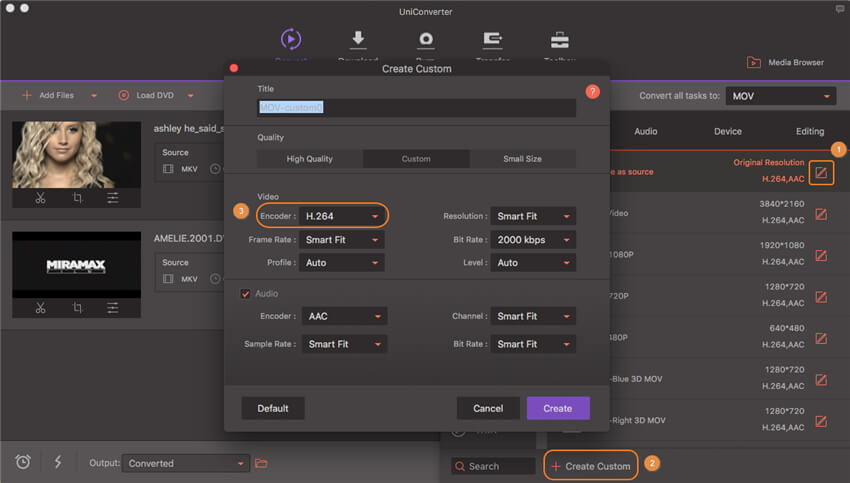Open effects settings icon under ashley video

pyautogui.click(x=113, y=198)
